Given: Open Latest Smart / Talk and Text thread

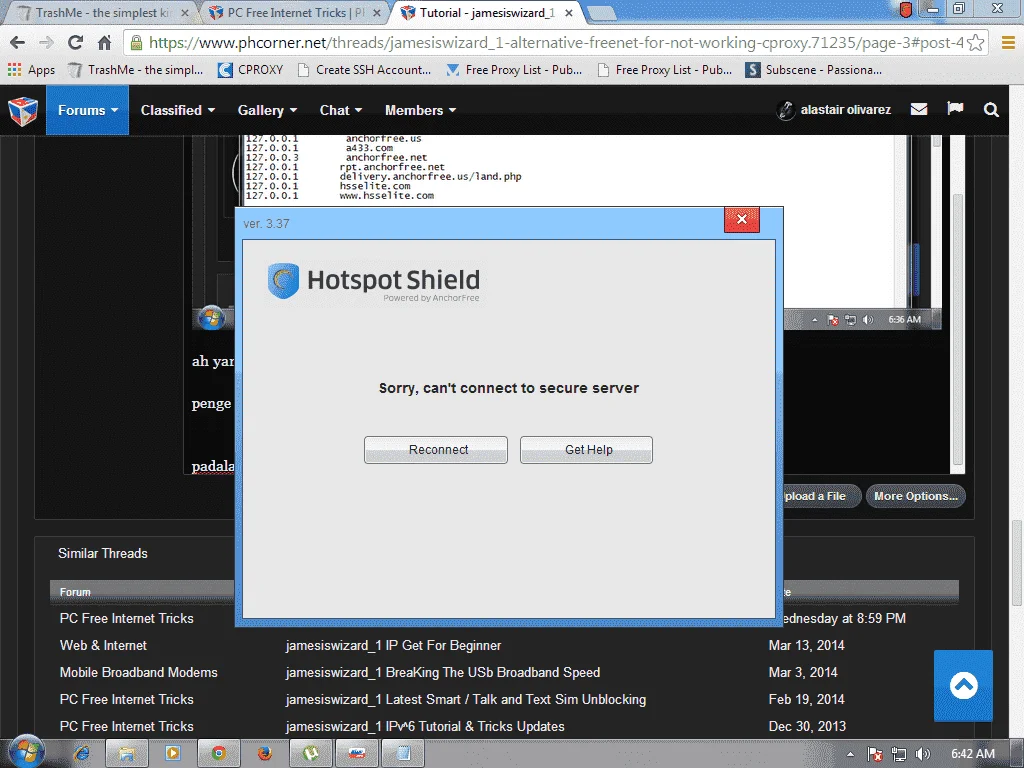Looking at the screenshot, I should [x=466, y=699].
